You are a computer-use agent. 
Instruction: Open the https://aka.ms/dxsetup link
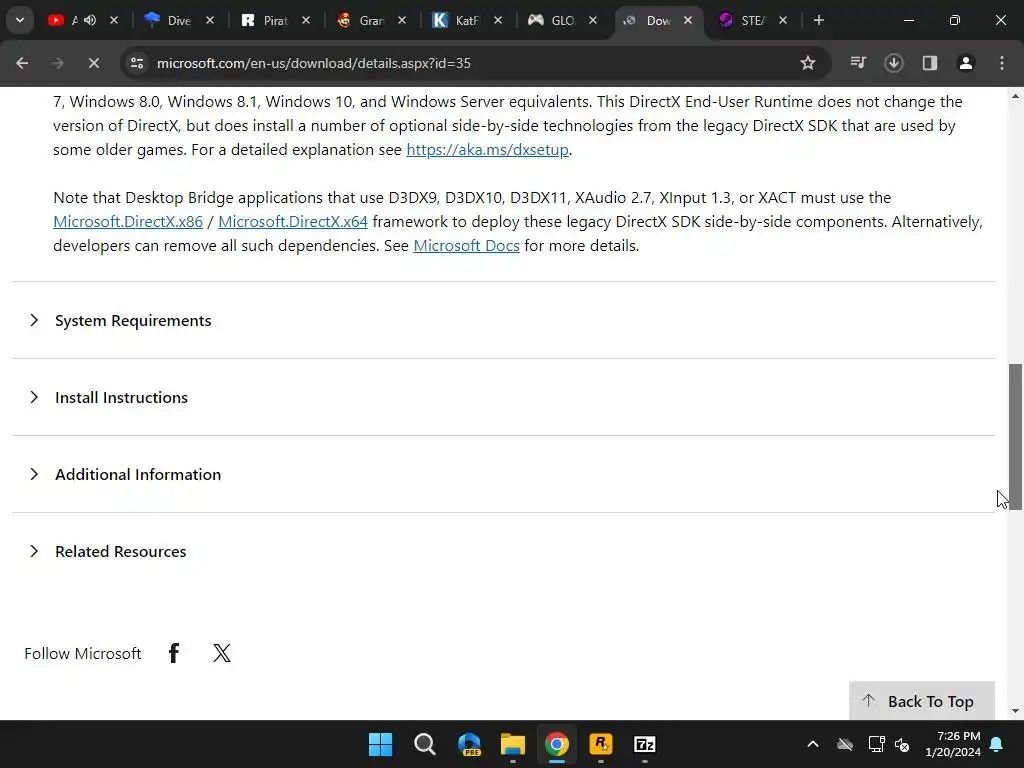(x=487, y=150)
